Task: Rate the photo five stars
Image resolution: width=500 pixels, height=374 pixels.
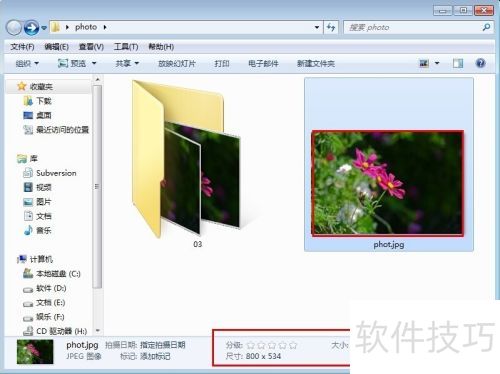Action: click(x=293, y=345)
